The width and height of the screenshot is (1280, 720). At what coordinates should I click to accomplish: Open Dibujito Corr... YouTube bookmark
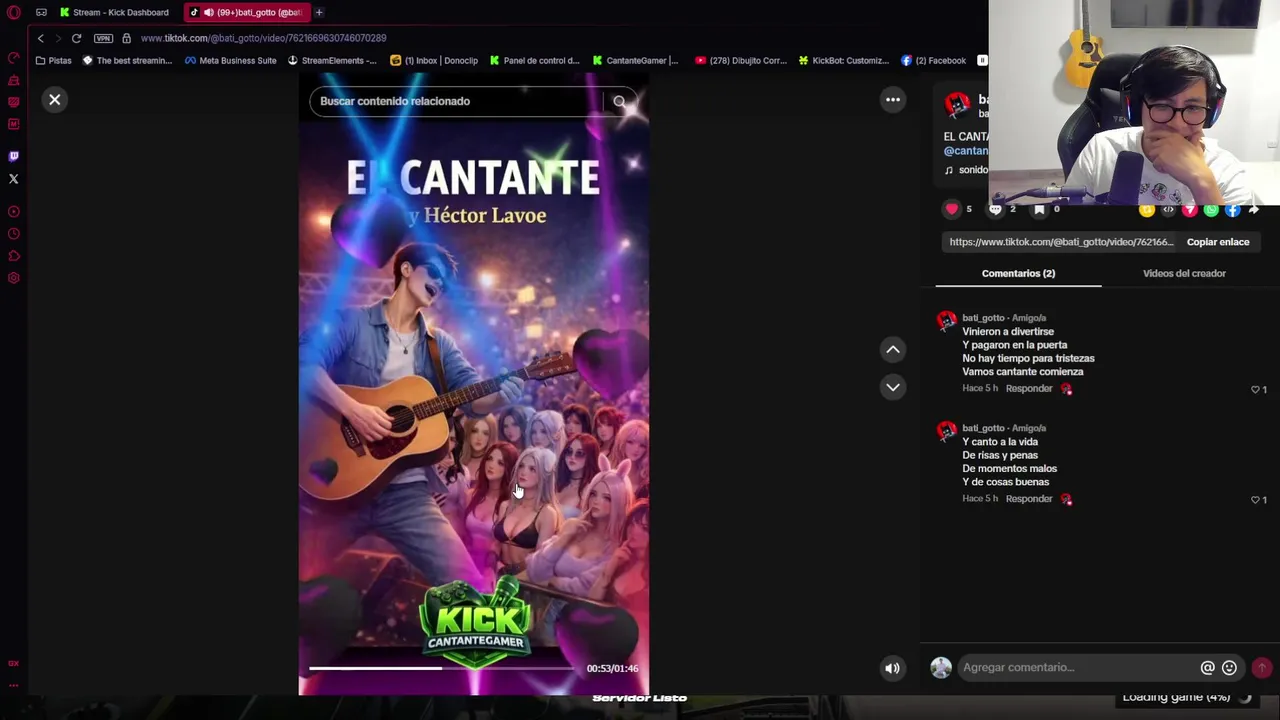tap(741, 60)
